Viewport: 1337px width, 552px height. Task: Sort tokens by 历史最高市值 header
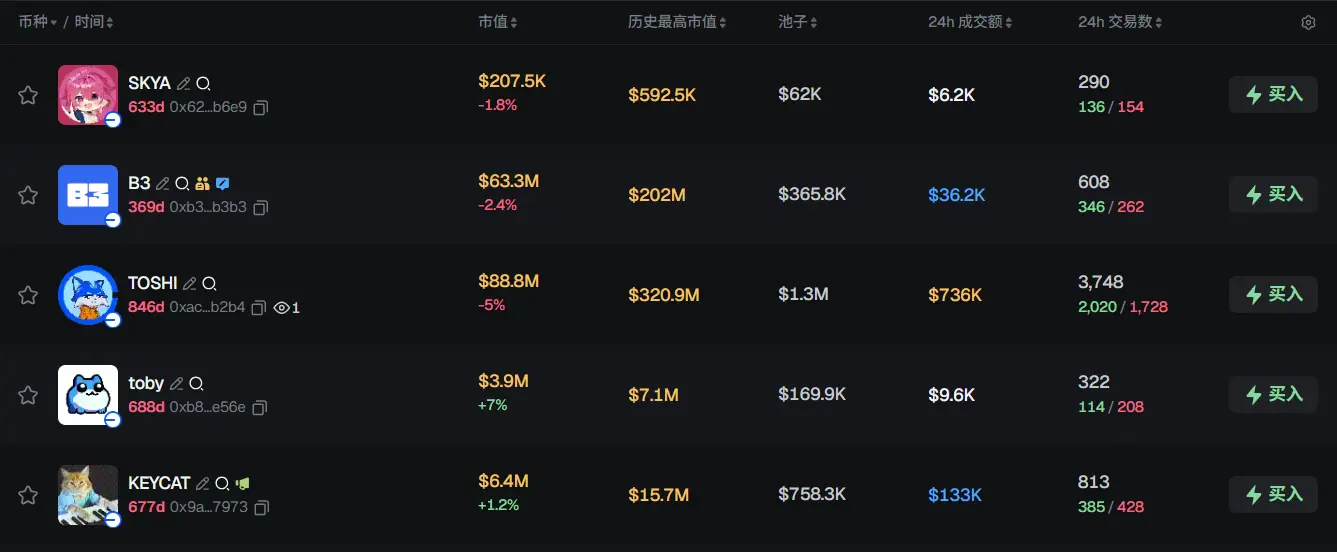point(676,22)
